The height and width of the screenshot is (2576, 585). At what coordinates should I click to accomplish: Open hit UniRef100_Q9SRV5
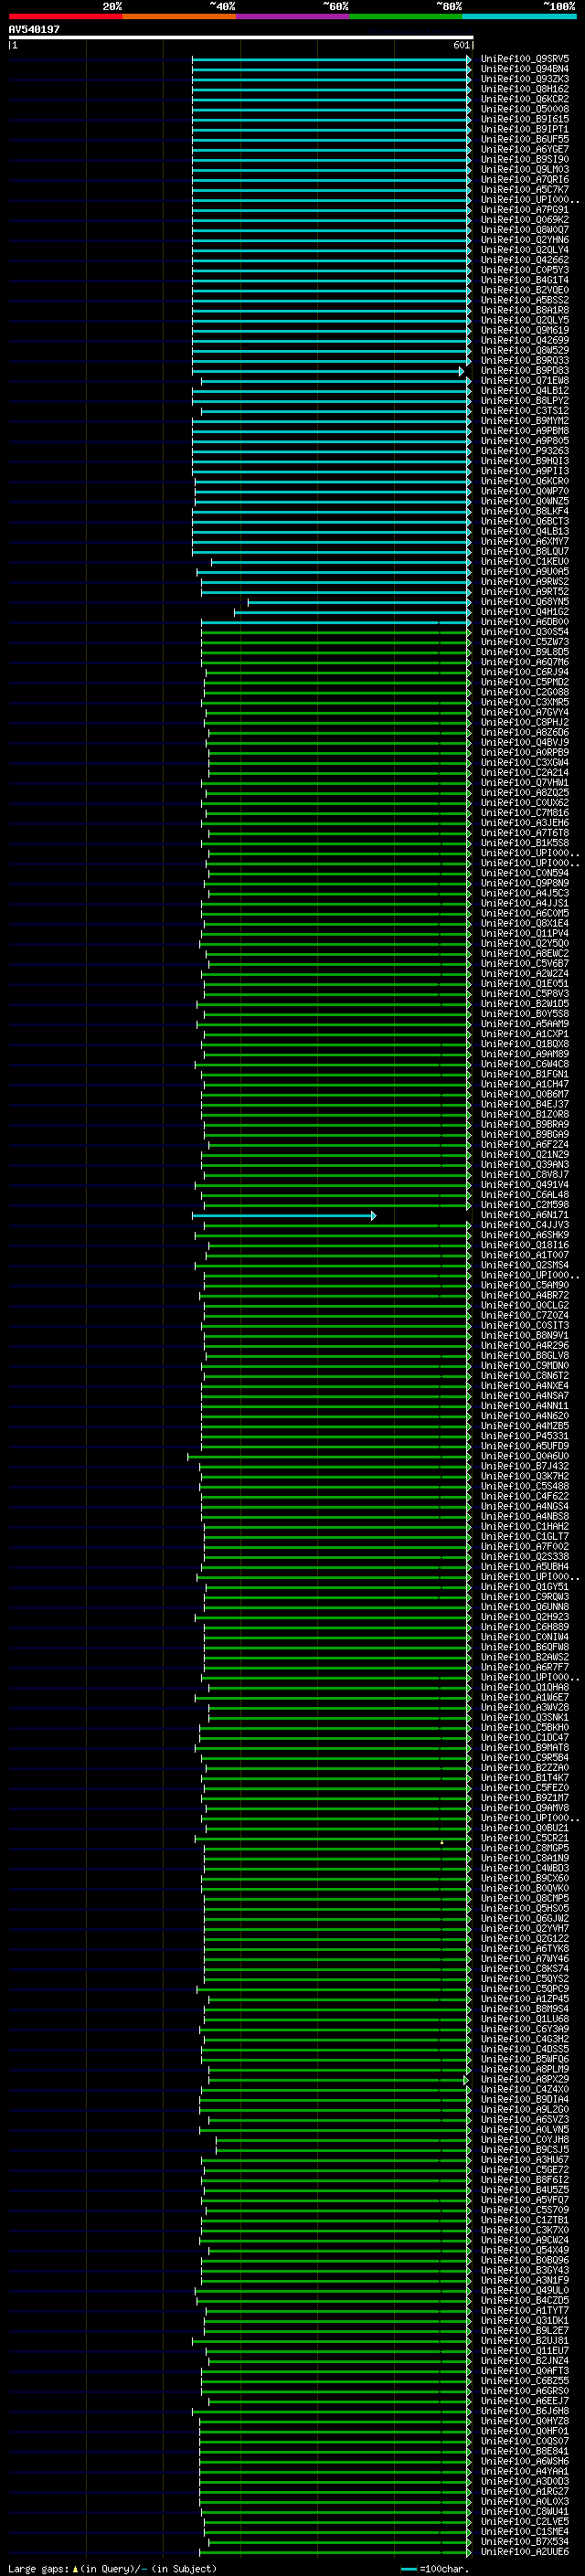(x=525, y=59)
